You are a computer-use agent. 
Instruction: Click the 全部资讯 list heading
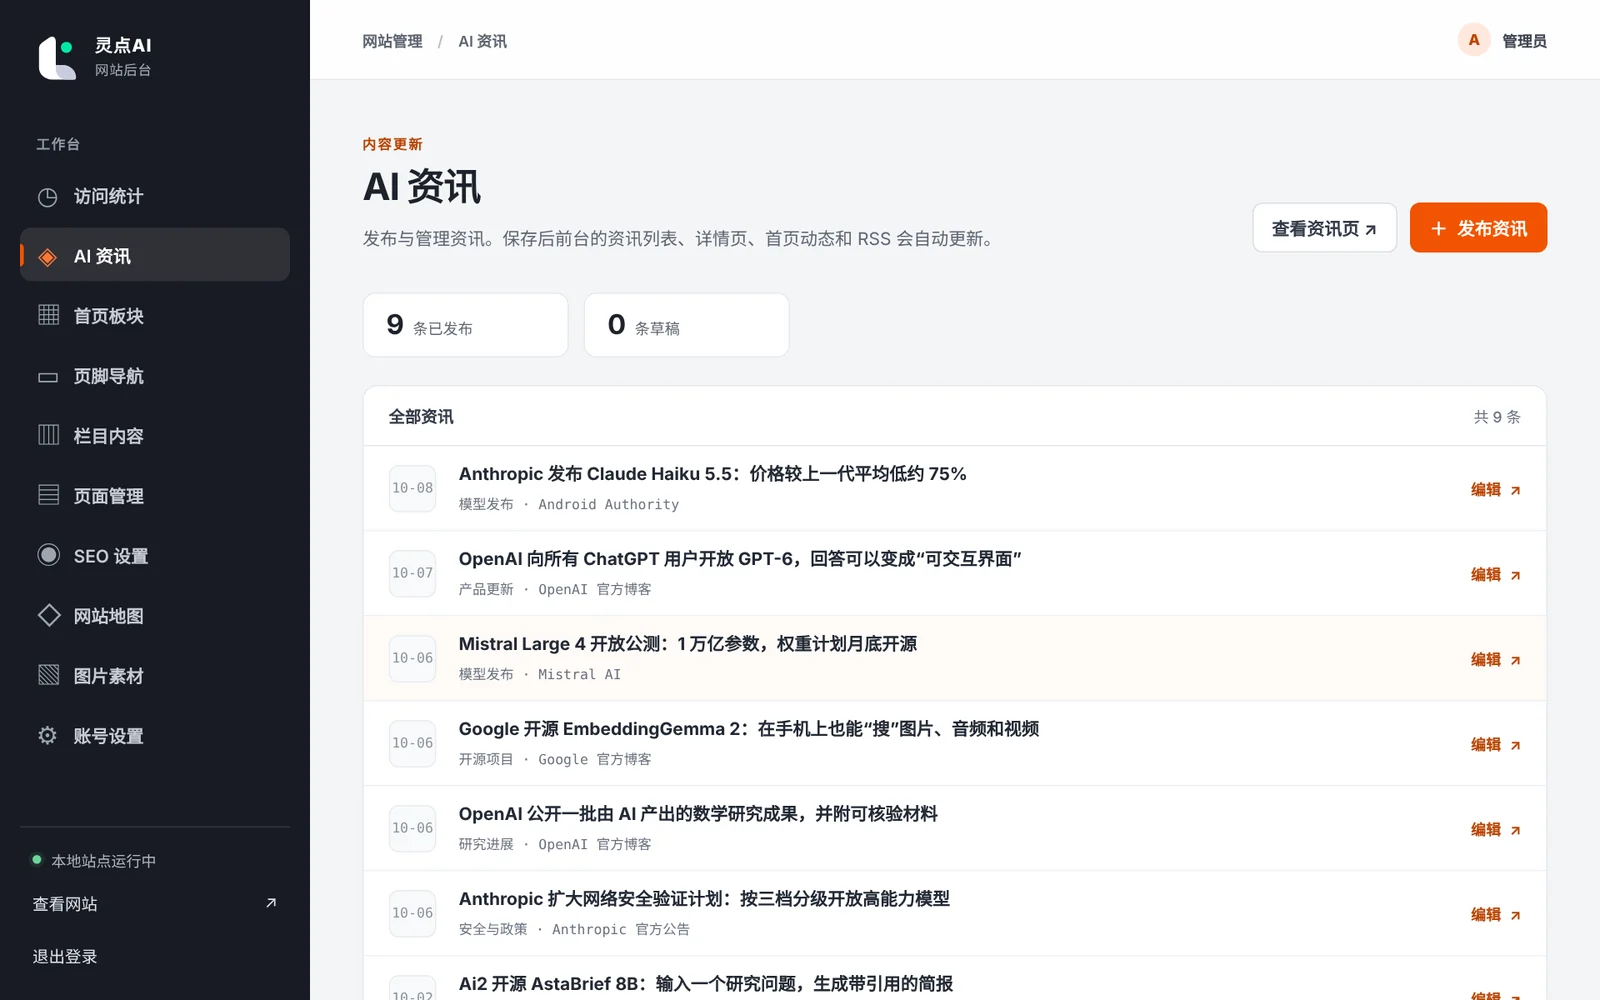pyautogui.click(x=421, y=417)
